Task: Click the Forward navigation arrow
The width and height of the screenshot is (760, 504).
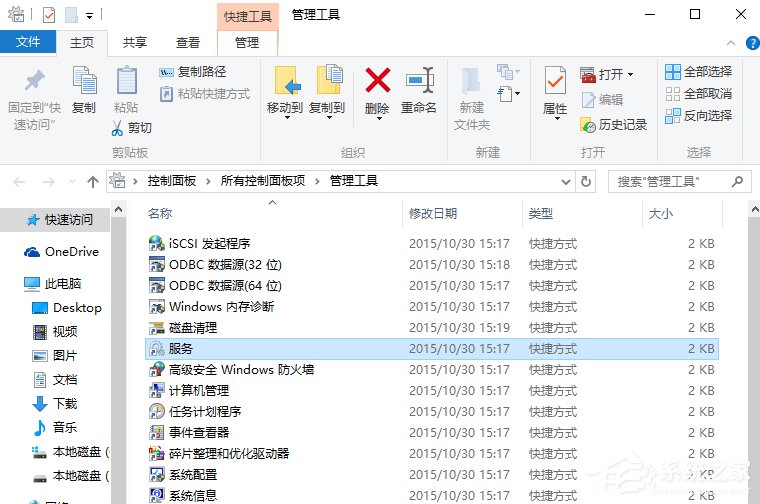Action: pyautogui.click(x=48, y=182)
